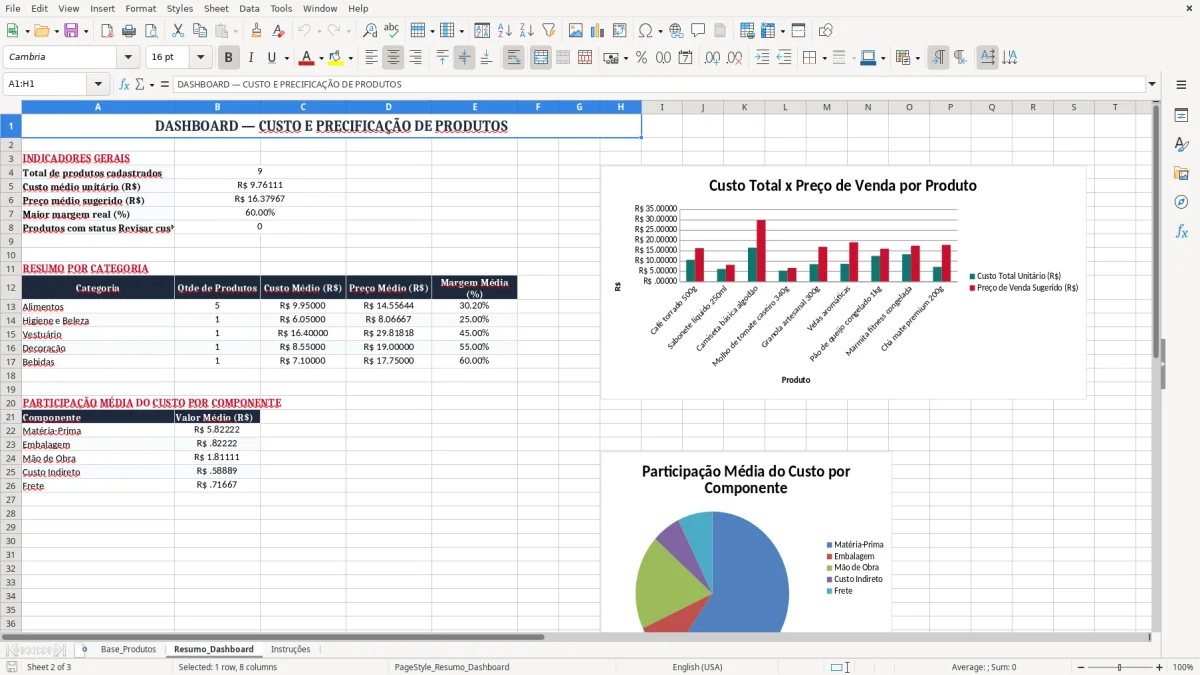Screen dimensions: 1200x675
Task: Align cell text left
Action: click(371, 58)
